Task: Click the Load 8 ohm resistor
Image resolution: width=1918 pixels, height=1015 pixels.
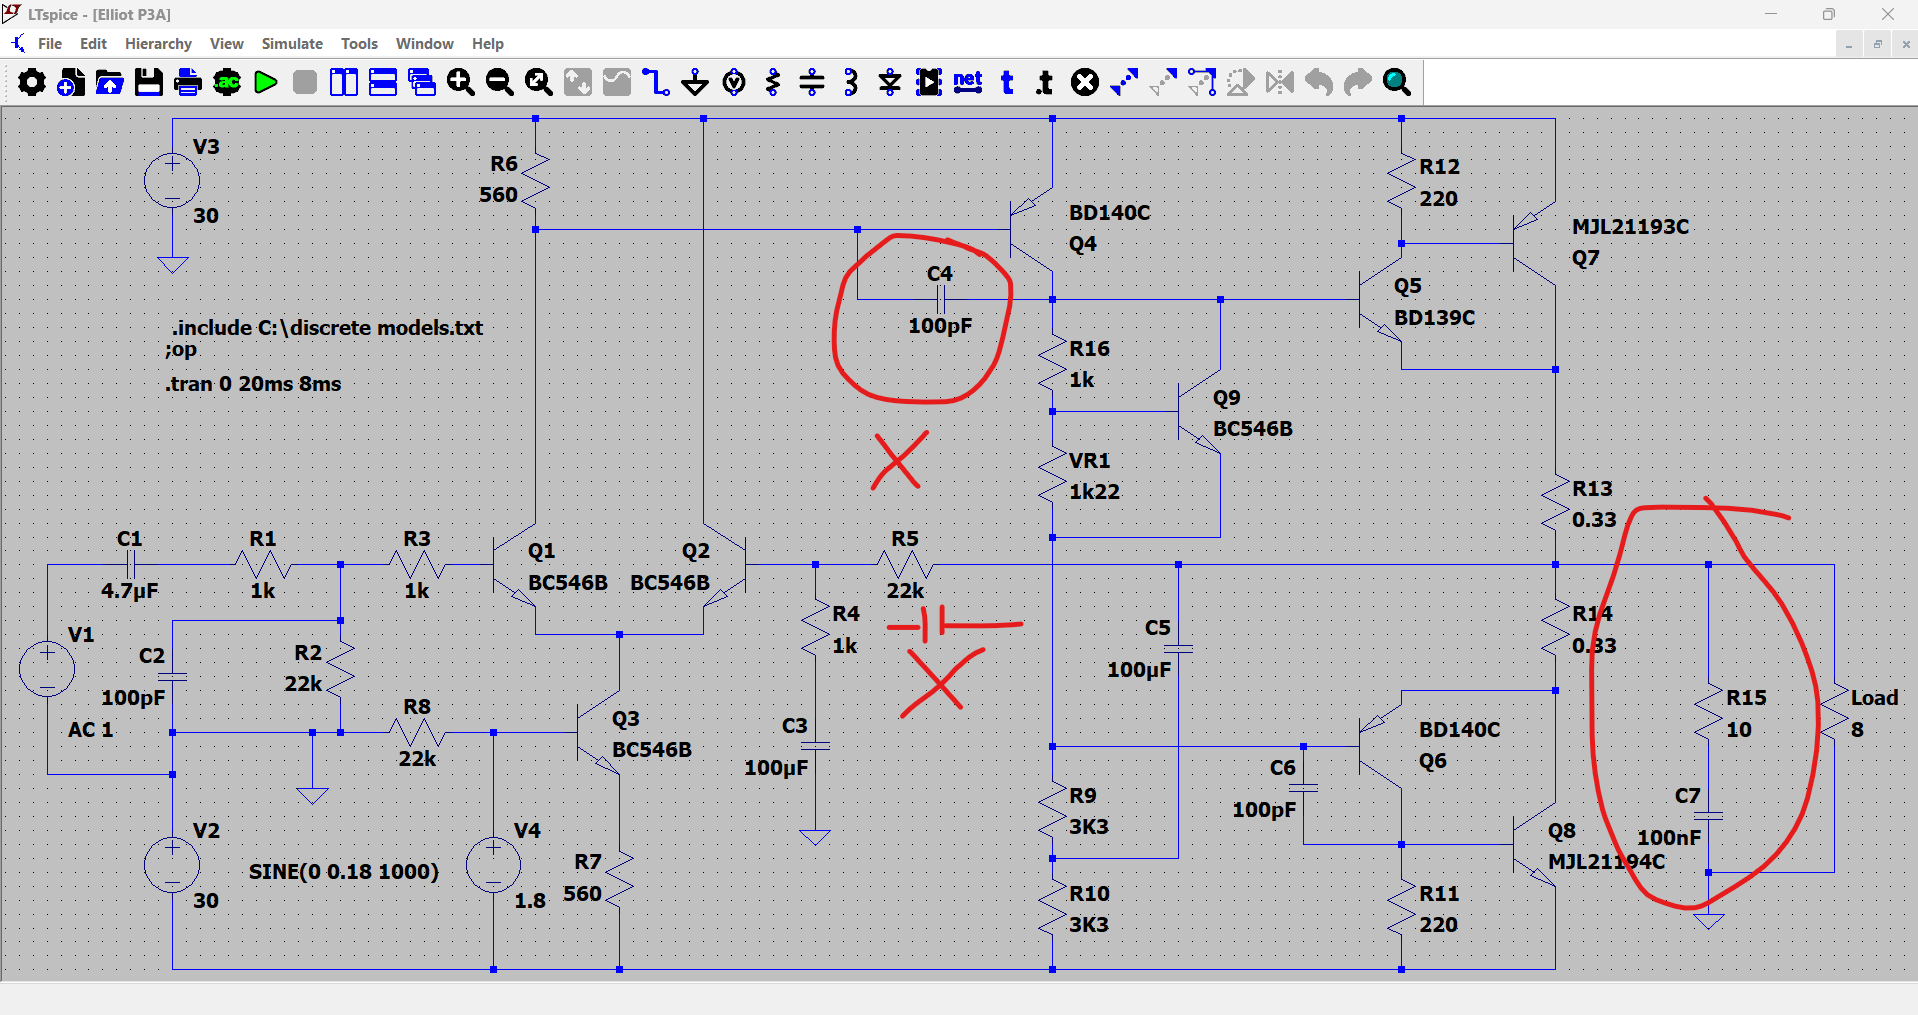Action: click(x=1835, y=712)
